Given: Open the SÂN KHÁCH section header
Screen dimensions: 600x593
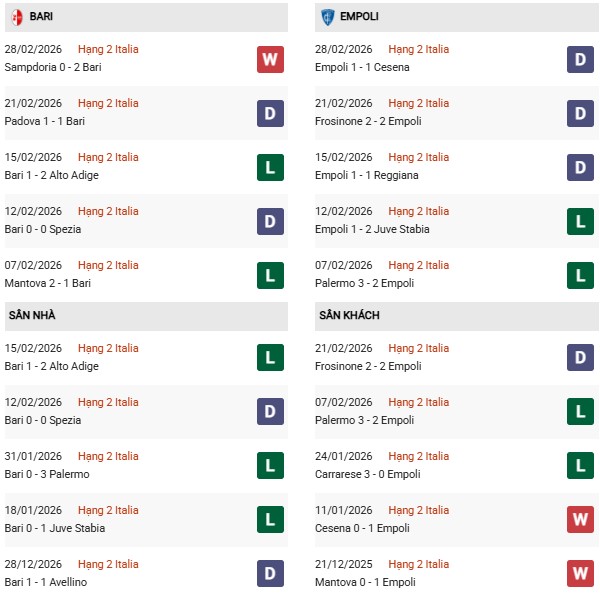Looking at the screenshot, I should [x=350, y=316].
